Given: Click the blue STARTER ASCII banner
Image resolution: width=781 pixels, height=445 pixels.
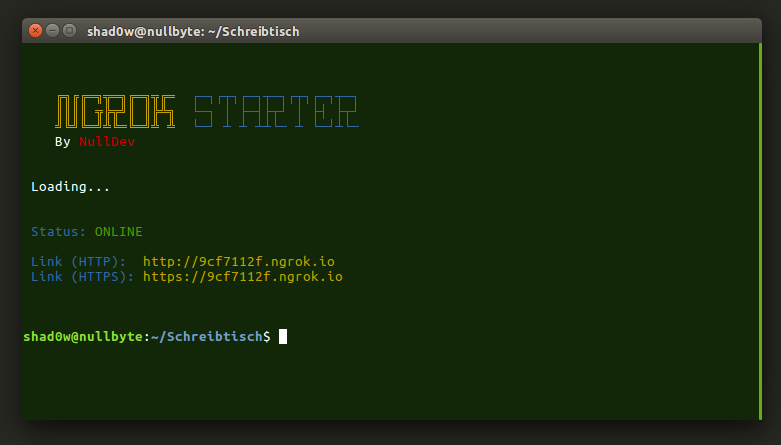Looking at the screenshot, I should coord(276,112).
